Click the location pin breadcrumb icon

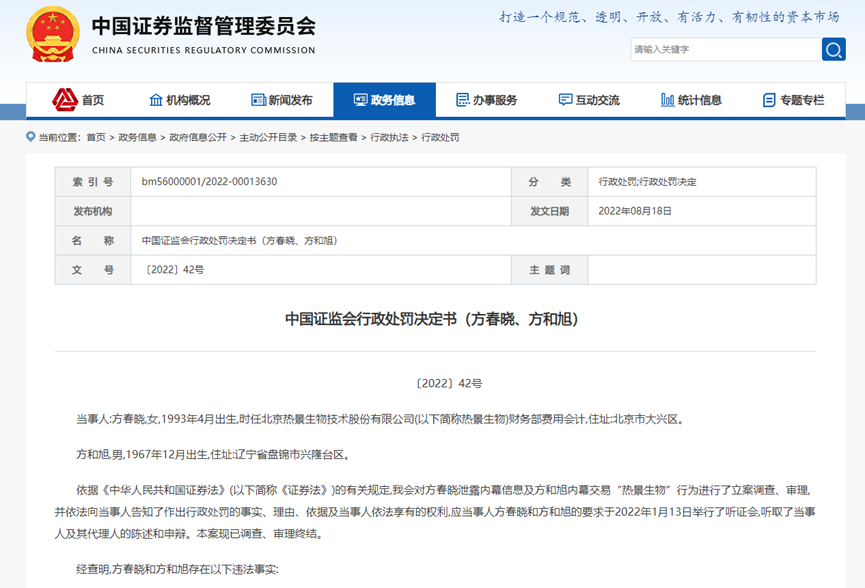30,136
